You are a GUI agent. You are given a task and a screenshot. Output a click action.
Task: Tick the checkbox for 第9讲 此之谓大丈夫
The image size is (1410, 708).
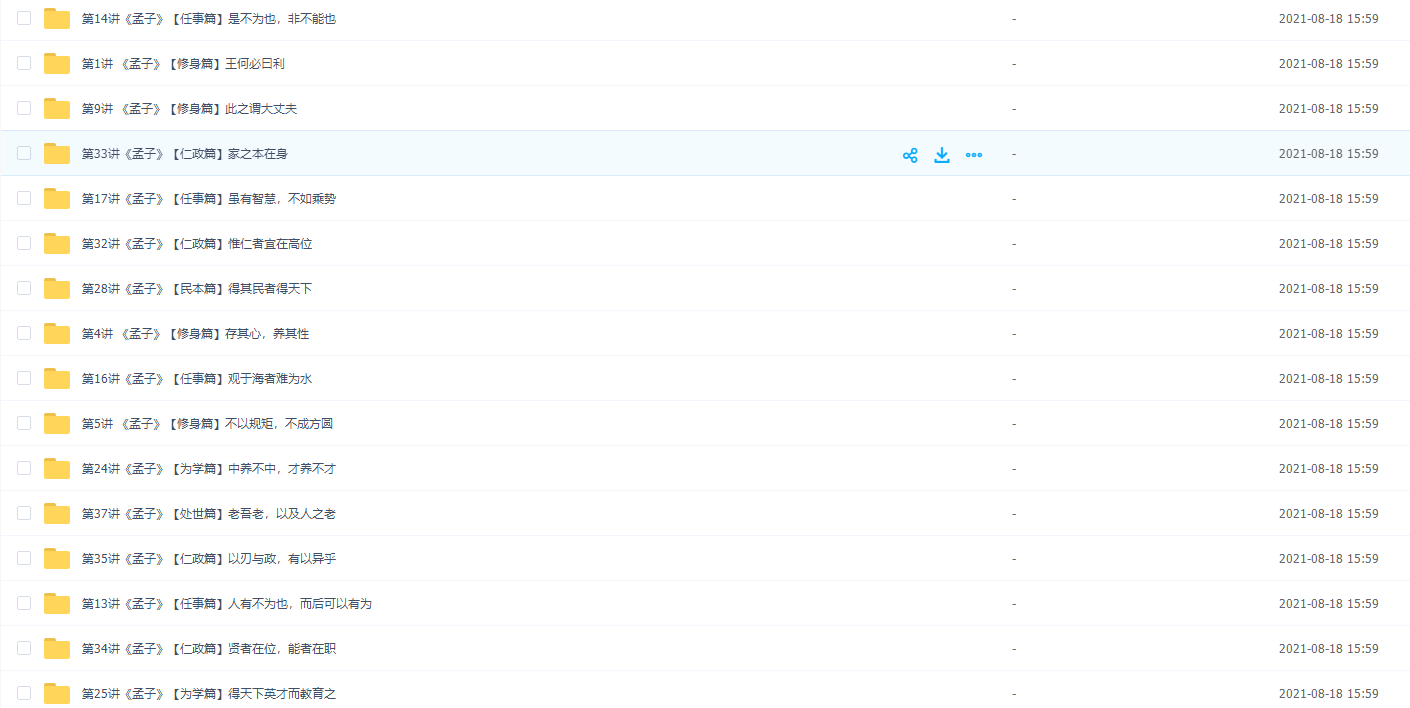tap(24, 108)
